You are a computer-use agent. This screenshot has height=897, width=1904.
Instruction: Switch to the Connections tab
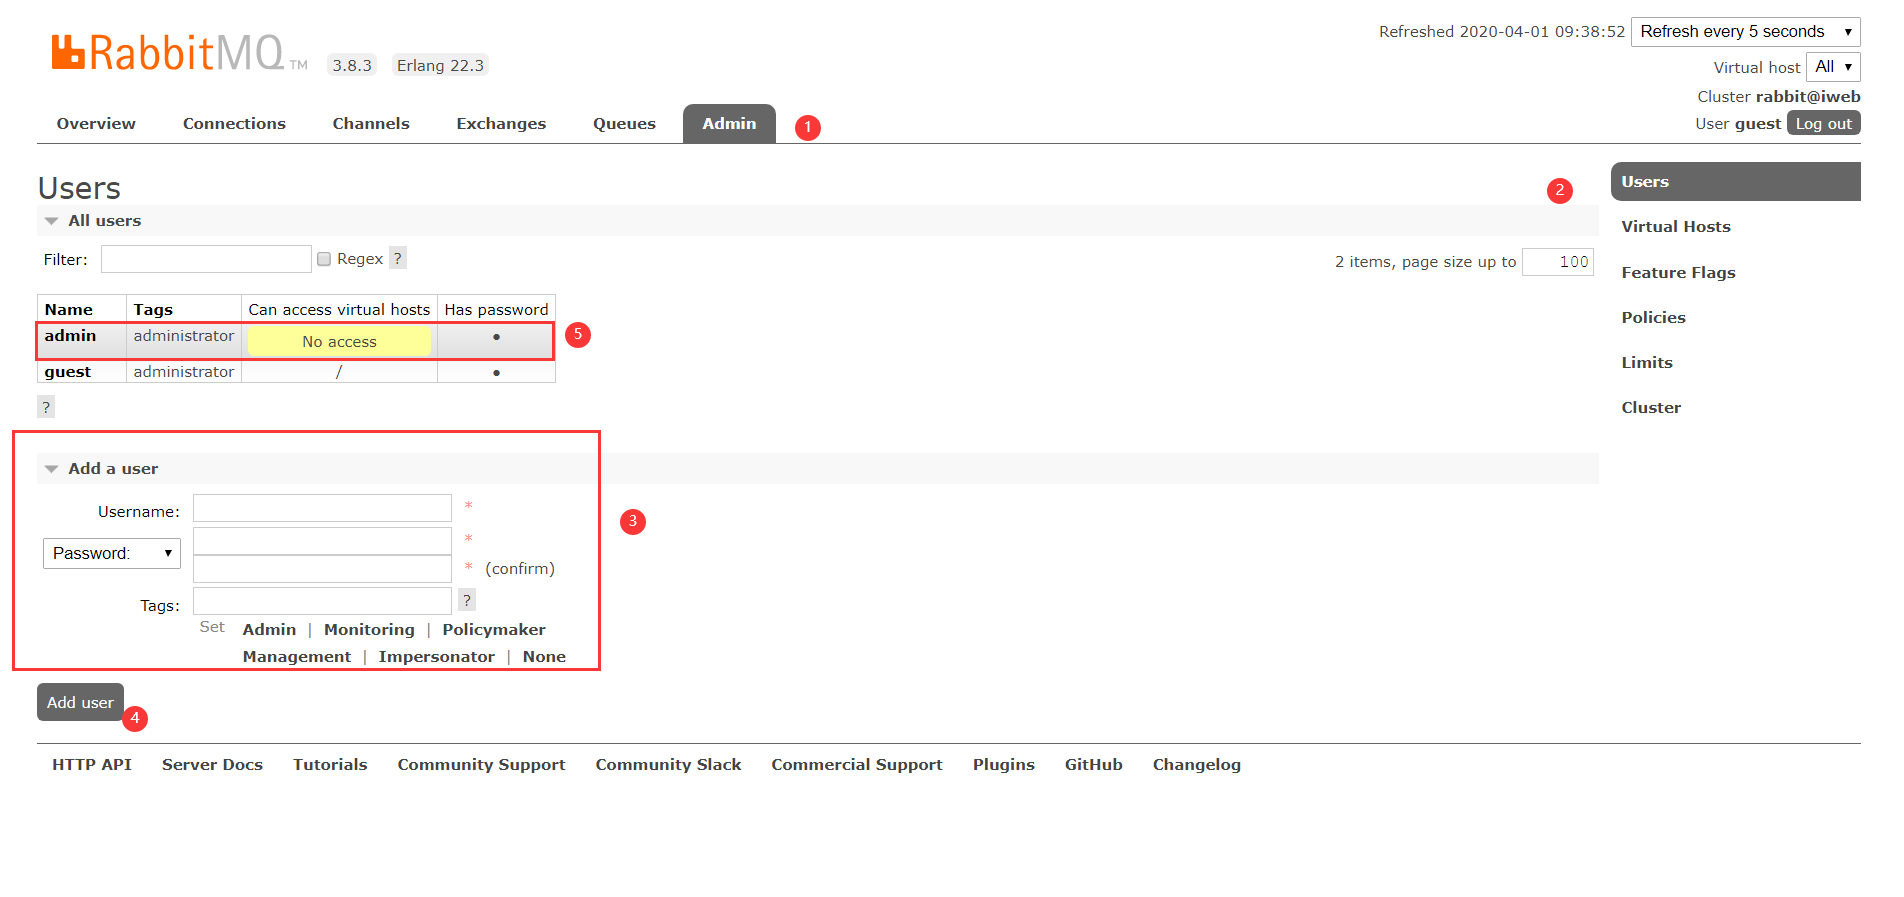[234, 124]
